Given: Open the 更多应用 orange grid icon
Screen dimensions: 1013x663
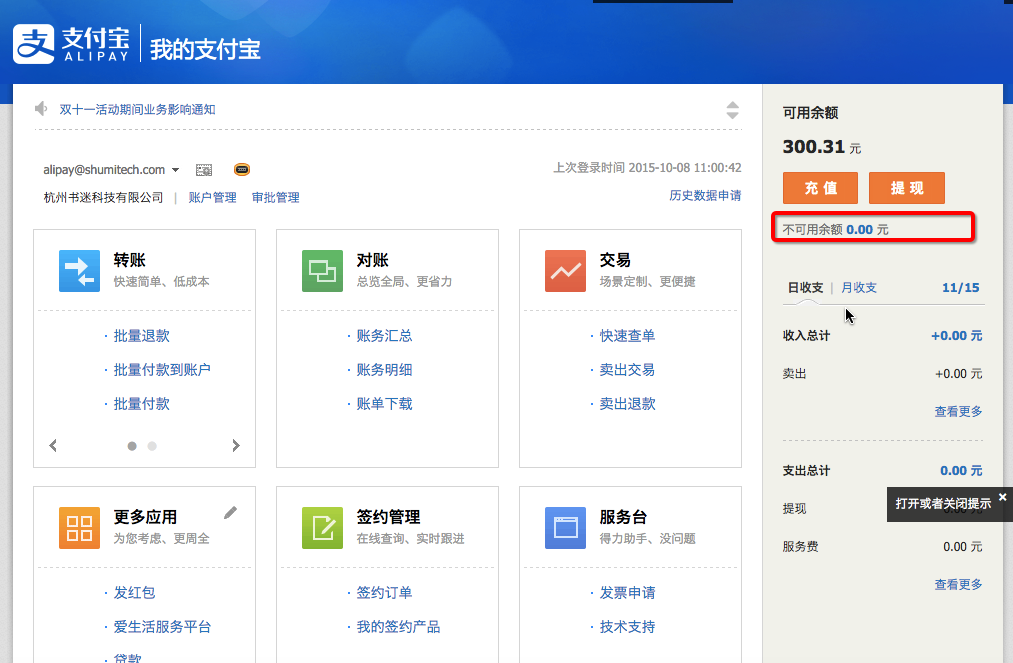Looking at the screenshot, I should (79, 528).
